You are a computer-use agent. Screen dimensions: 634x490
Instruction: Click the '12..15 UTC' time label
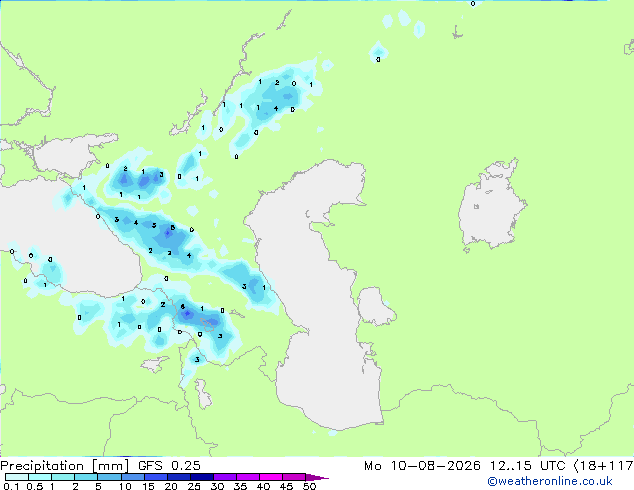pyautogui.click(x=527, y=466)
